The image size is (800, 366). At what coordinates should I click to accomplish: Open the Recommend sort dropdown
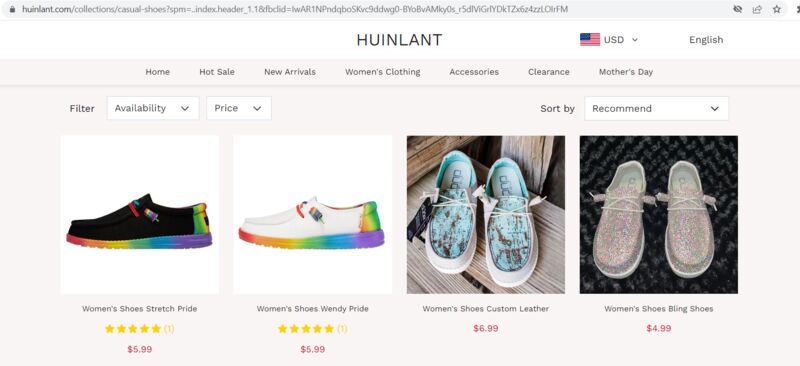pyautogui.click(x=656, y=109)
